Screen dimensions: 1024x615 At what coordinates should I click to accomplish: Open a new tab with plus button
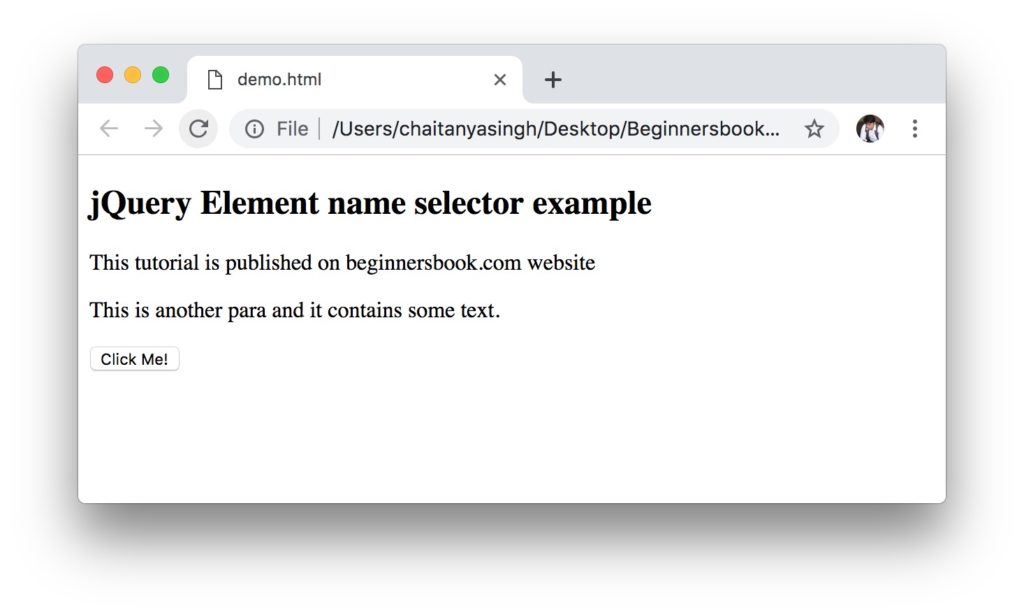tap(553, 80)
